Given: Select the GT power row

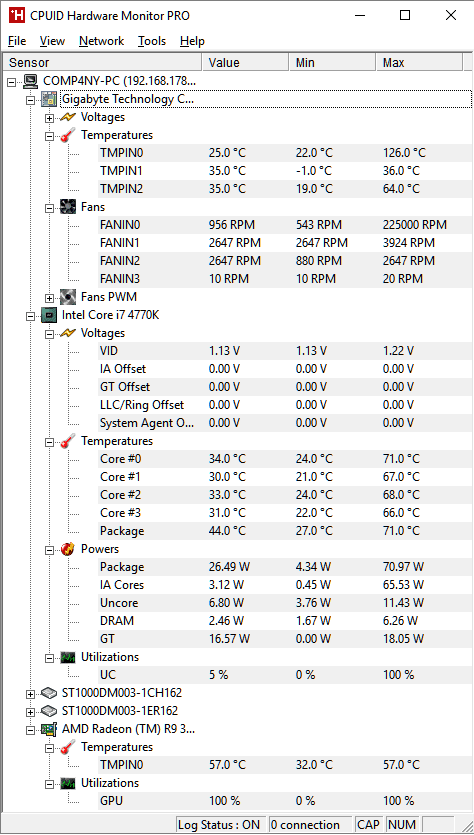Looking at the screenshot, I should (284, 639).
